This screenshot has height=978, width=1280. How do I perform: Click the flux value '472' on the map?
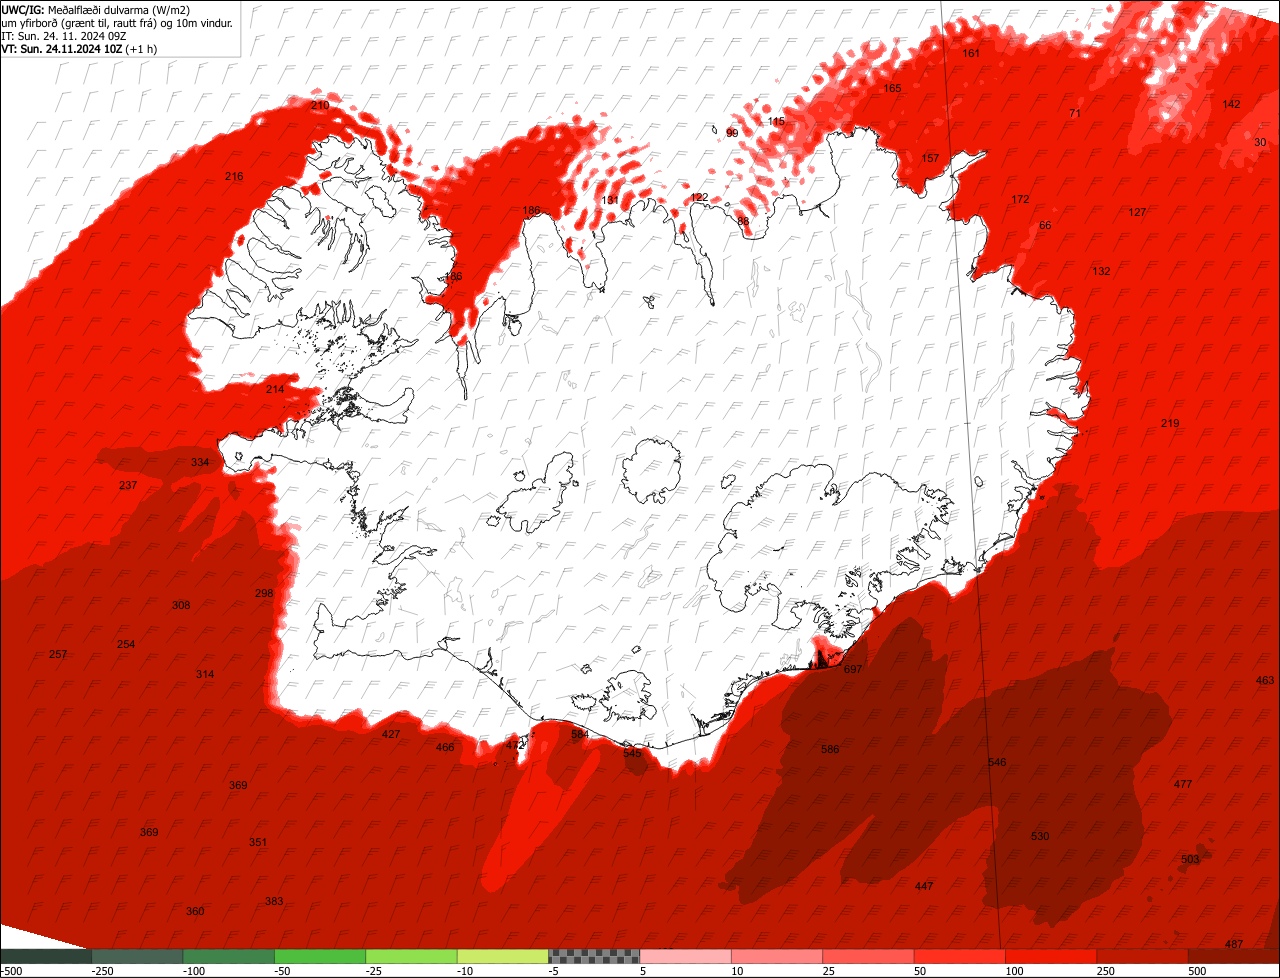tap(515, 745)
